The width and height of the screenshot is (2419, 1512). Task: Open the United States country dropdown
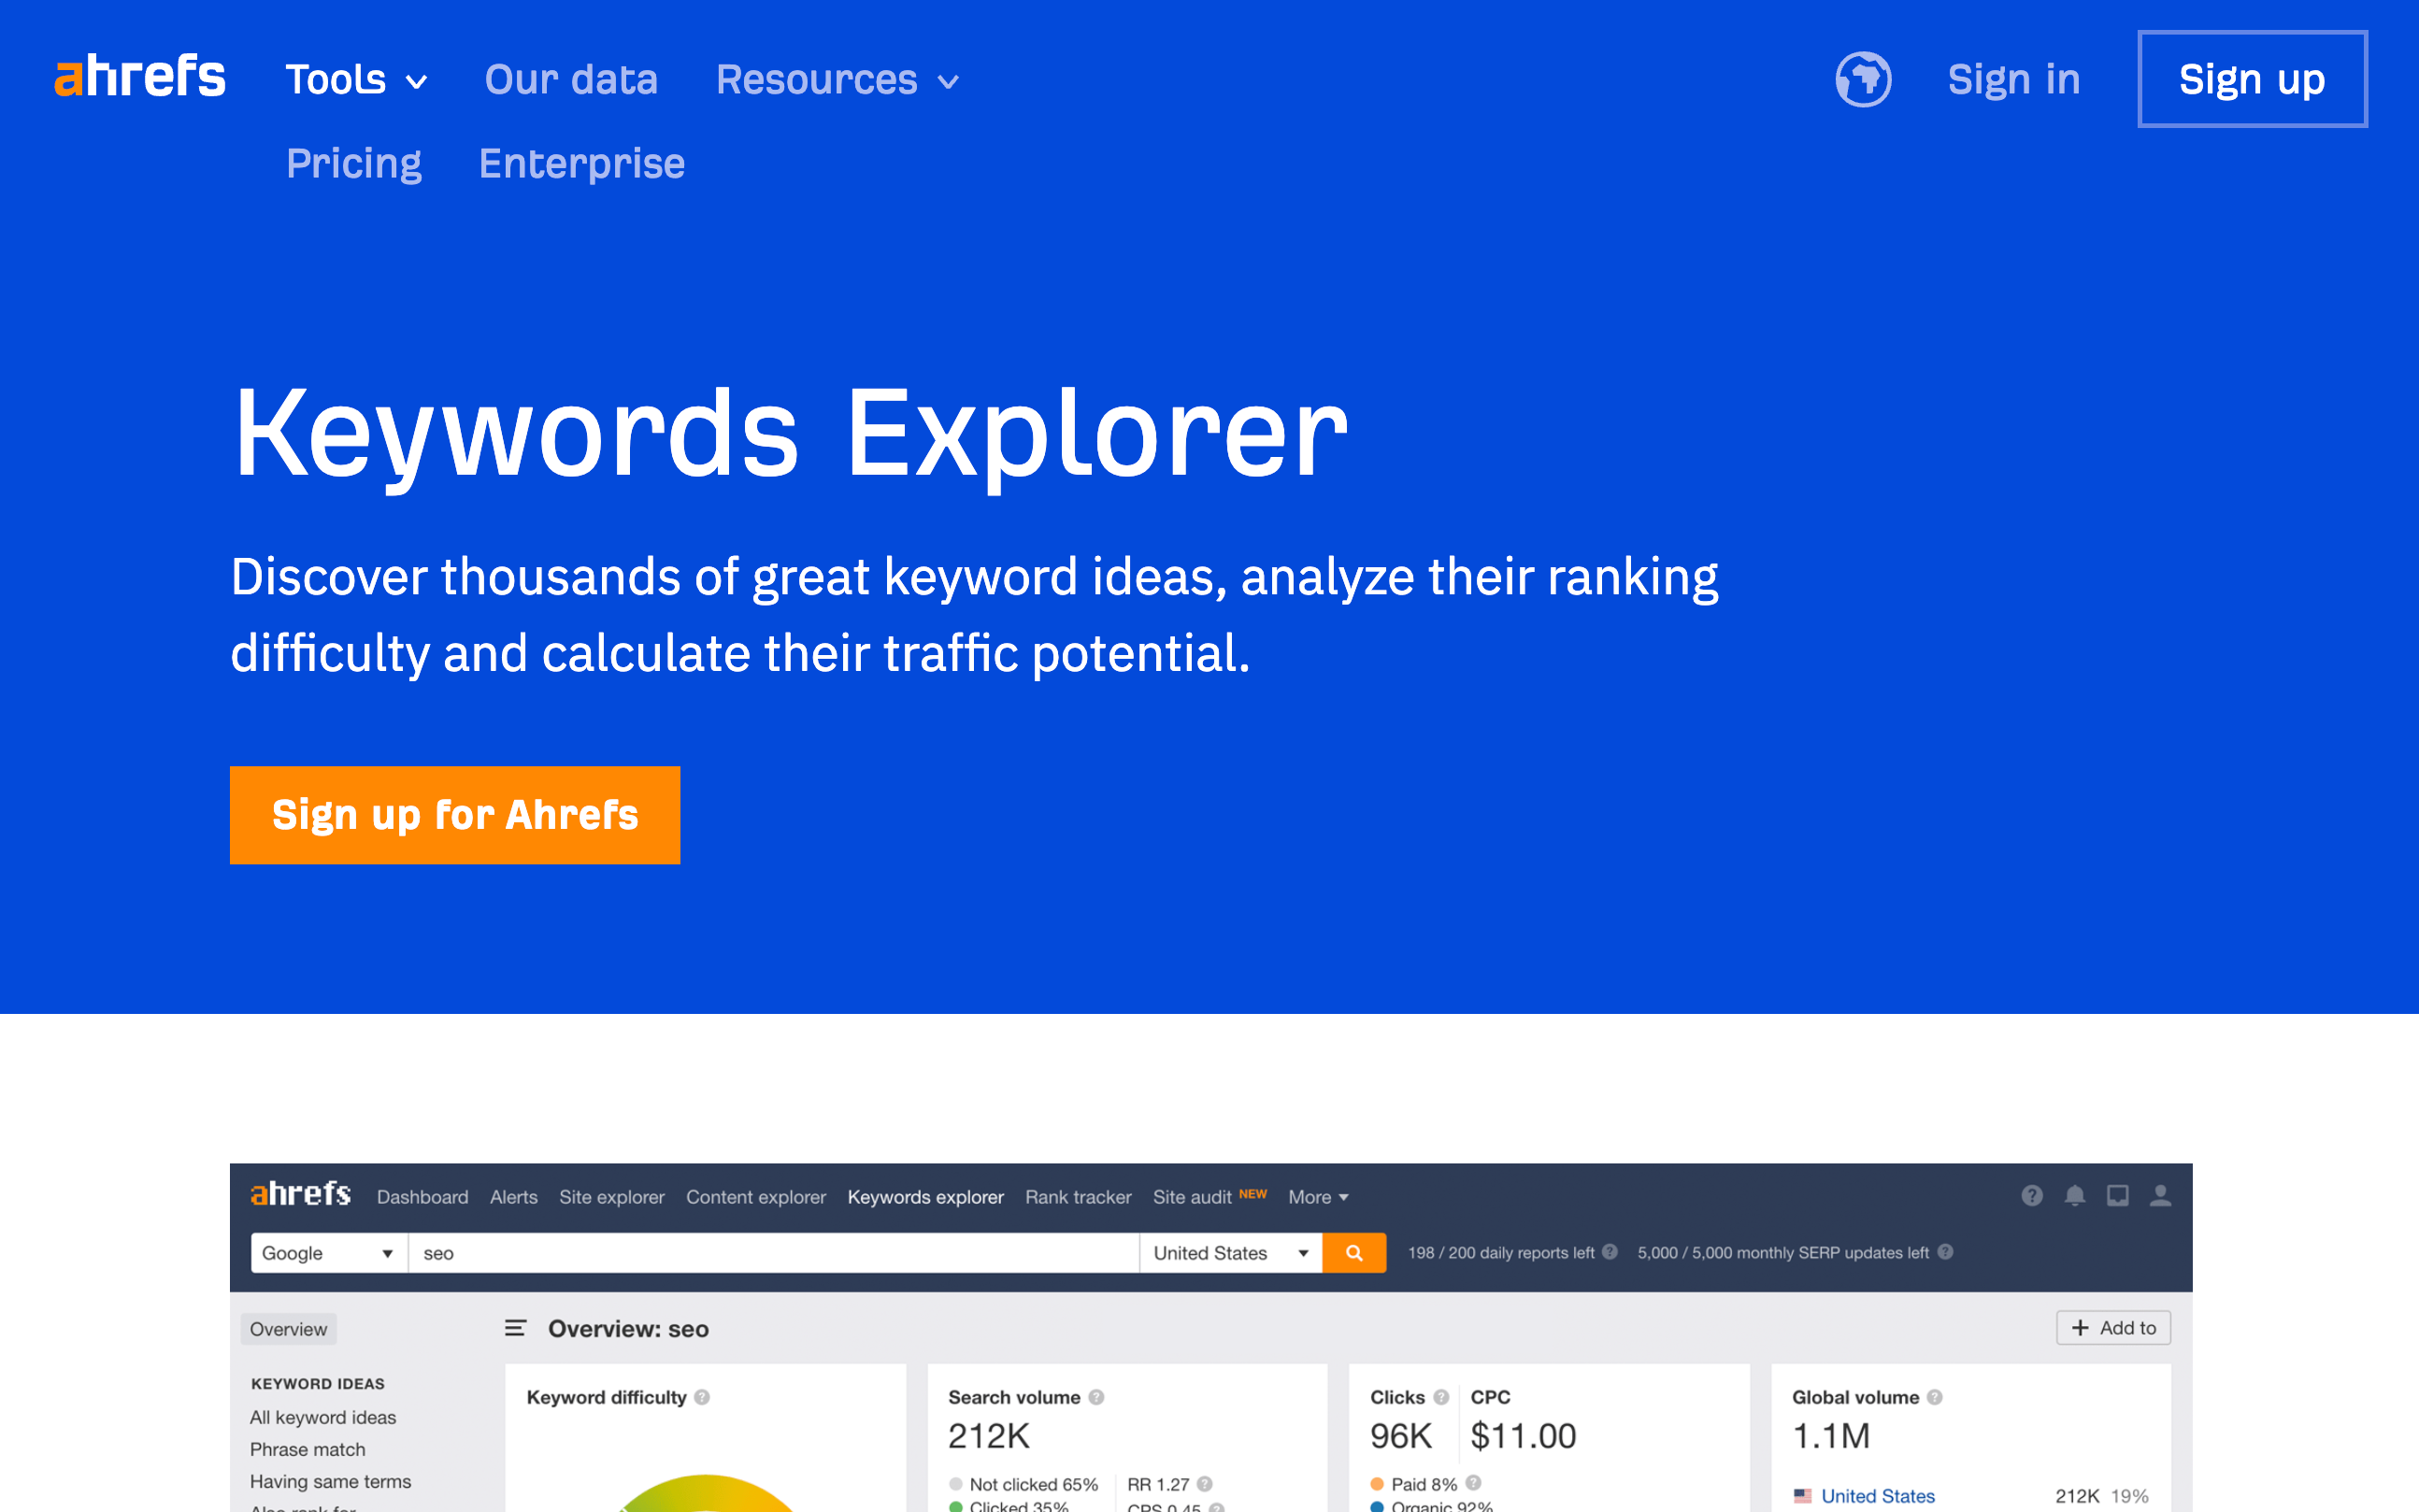[1231, 1253]
